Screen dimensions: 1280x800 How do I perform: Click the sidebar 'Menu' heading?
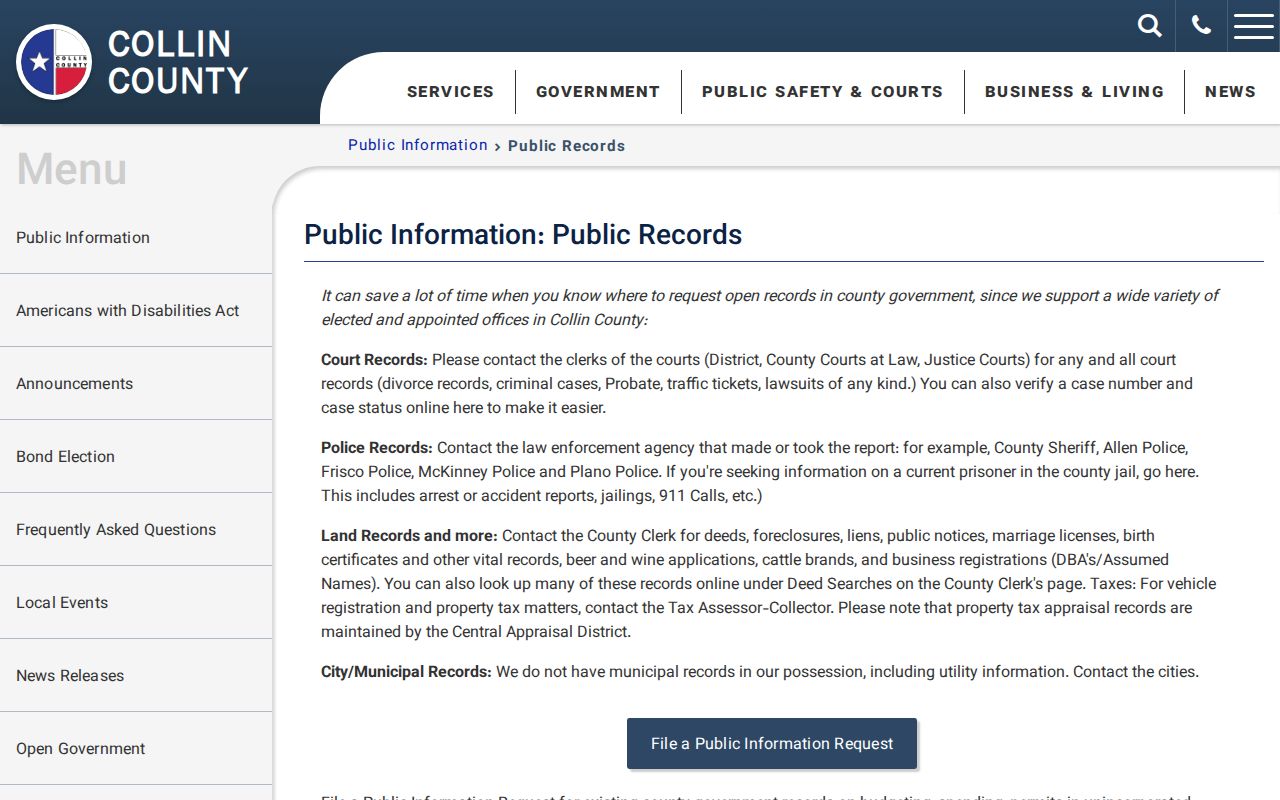[72, 169]
